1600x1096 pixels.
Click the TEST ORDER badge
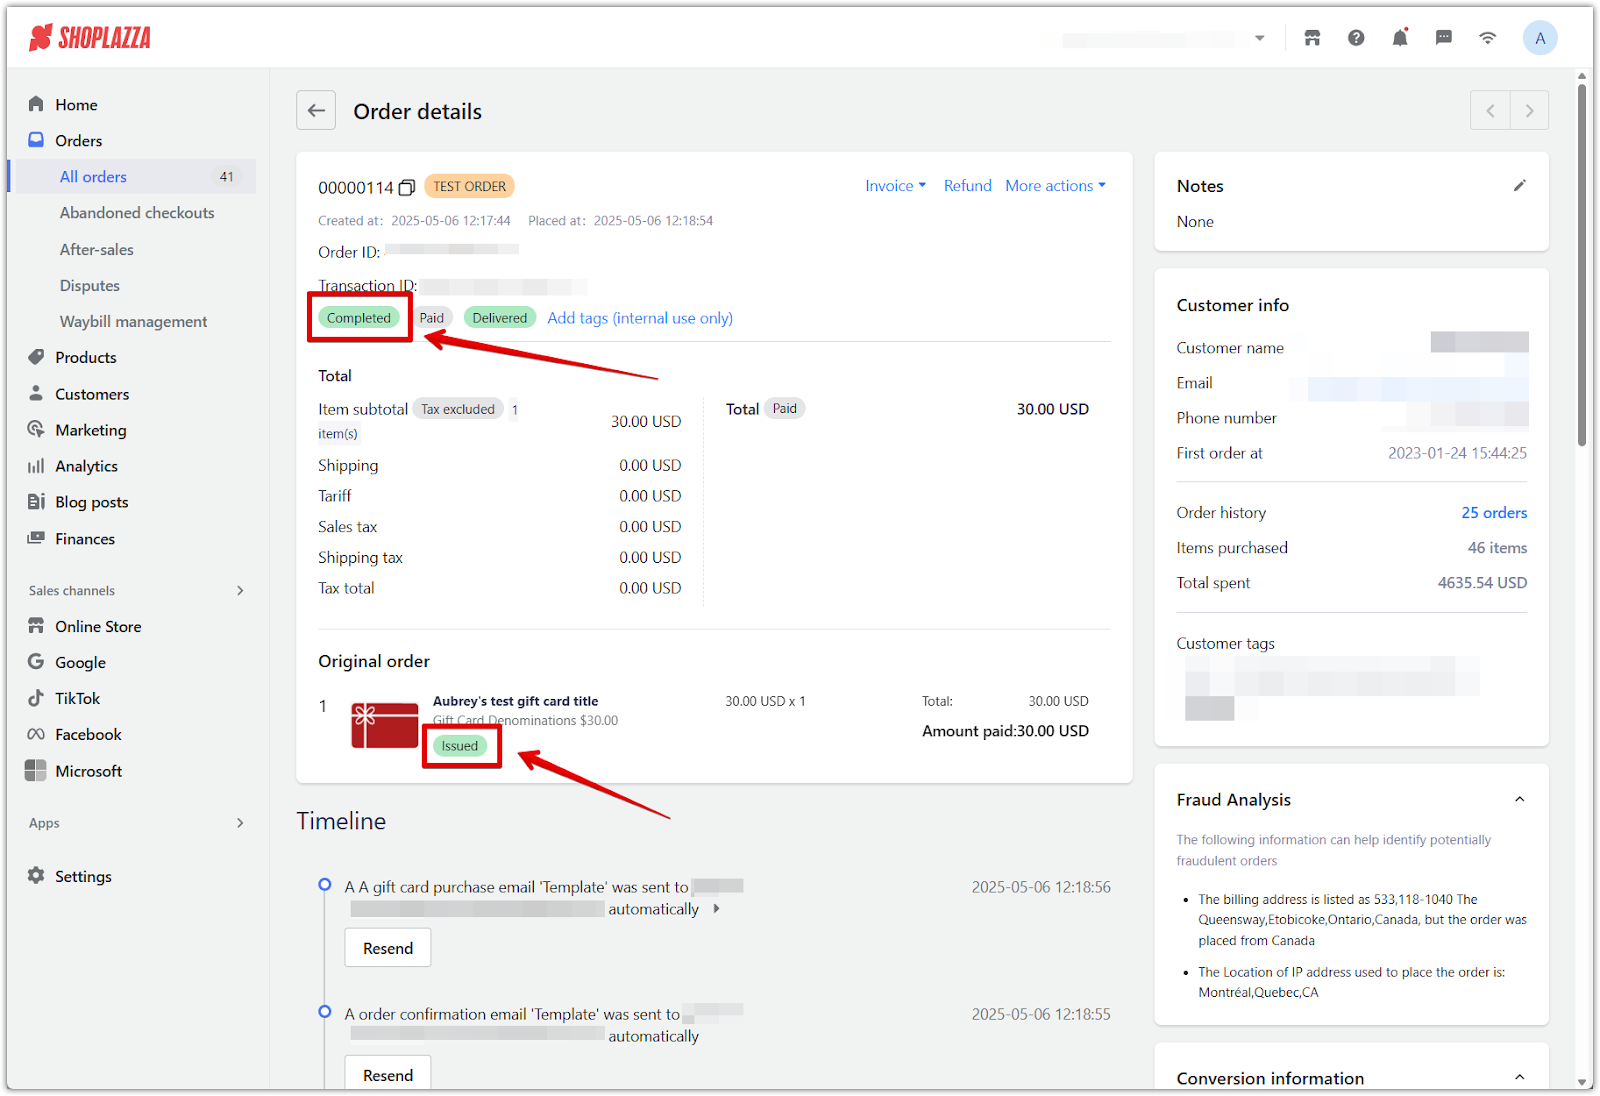pyautogui.click(x=470, y=187)
